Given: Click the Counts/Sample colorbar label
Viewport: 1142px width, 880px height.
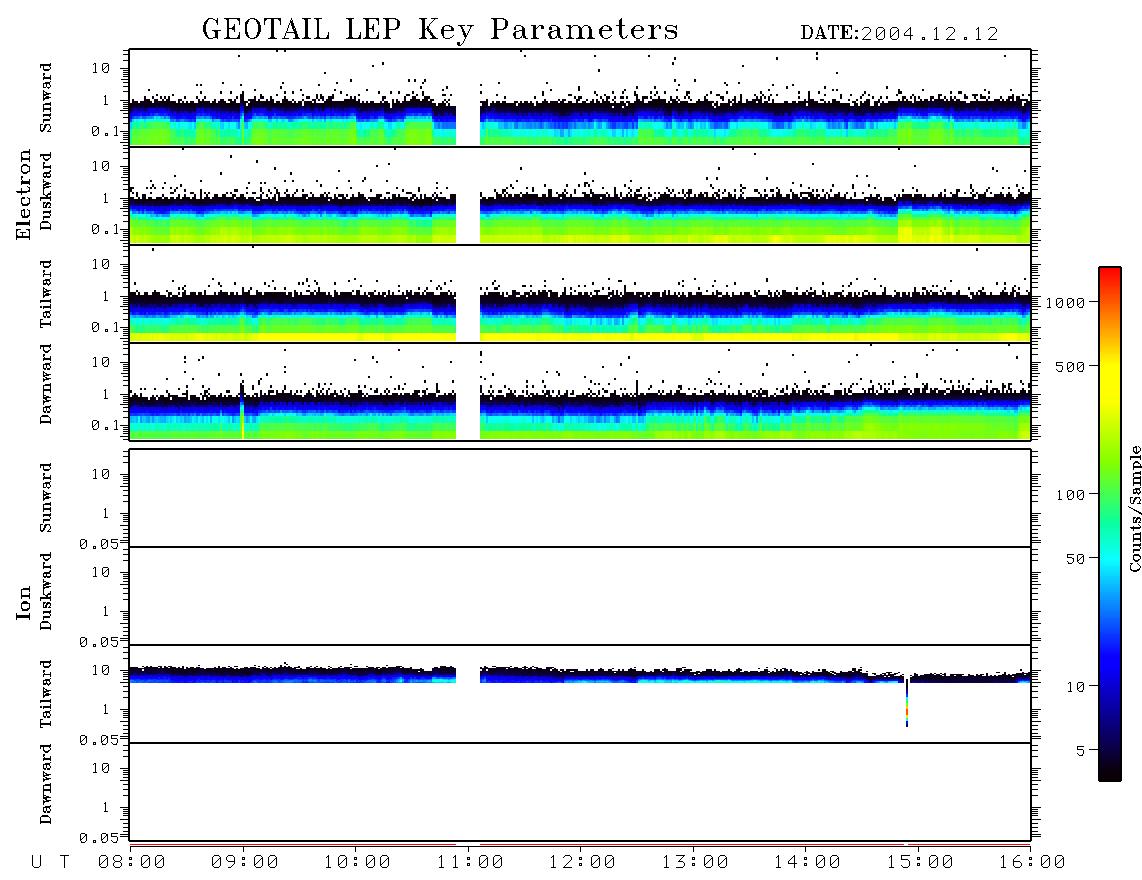Looking at the screenshot, I should (x=1134, y=508).
